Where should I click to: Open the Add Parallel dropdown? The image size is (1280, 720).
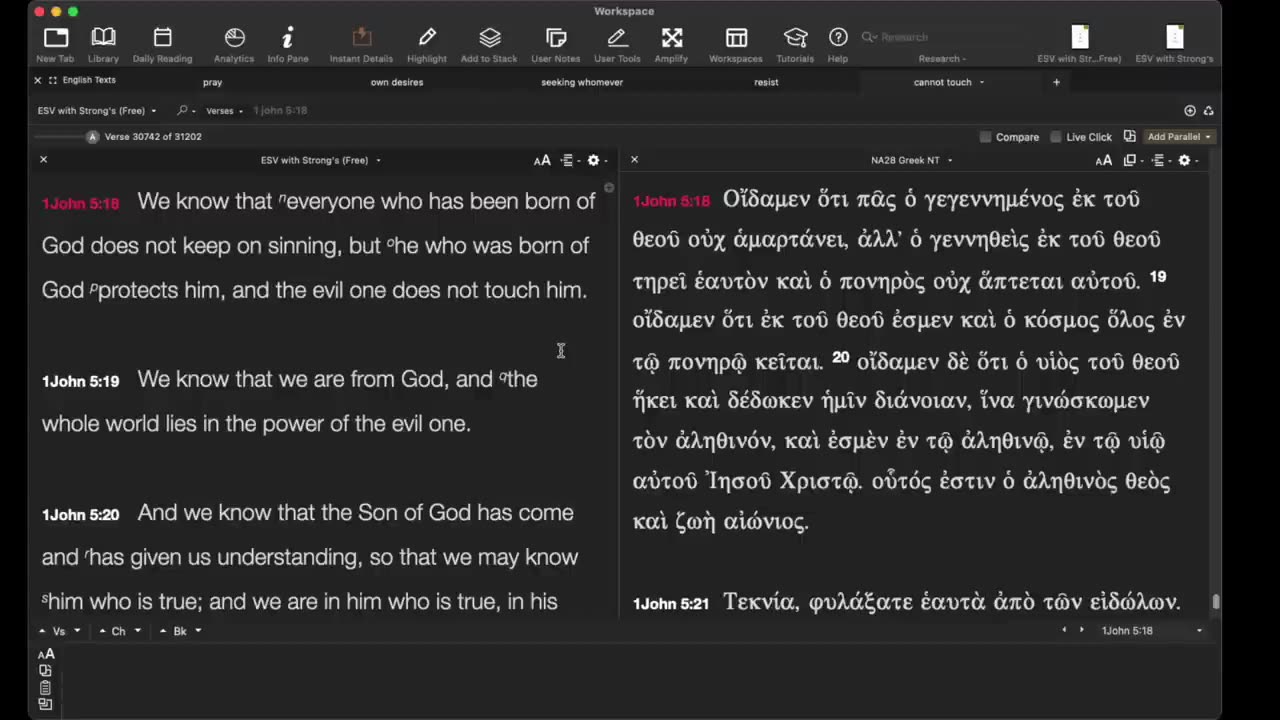(1179, 137)
